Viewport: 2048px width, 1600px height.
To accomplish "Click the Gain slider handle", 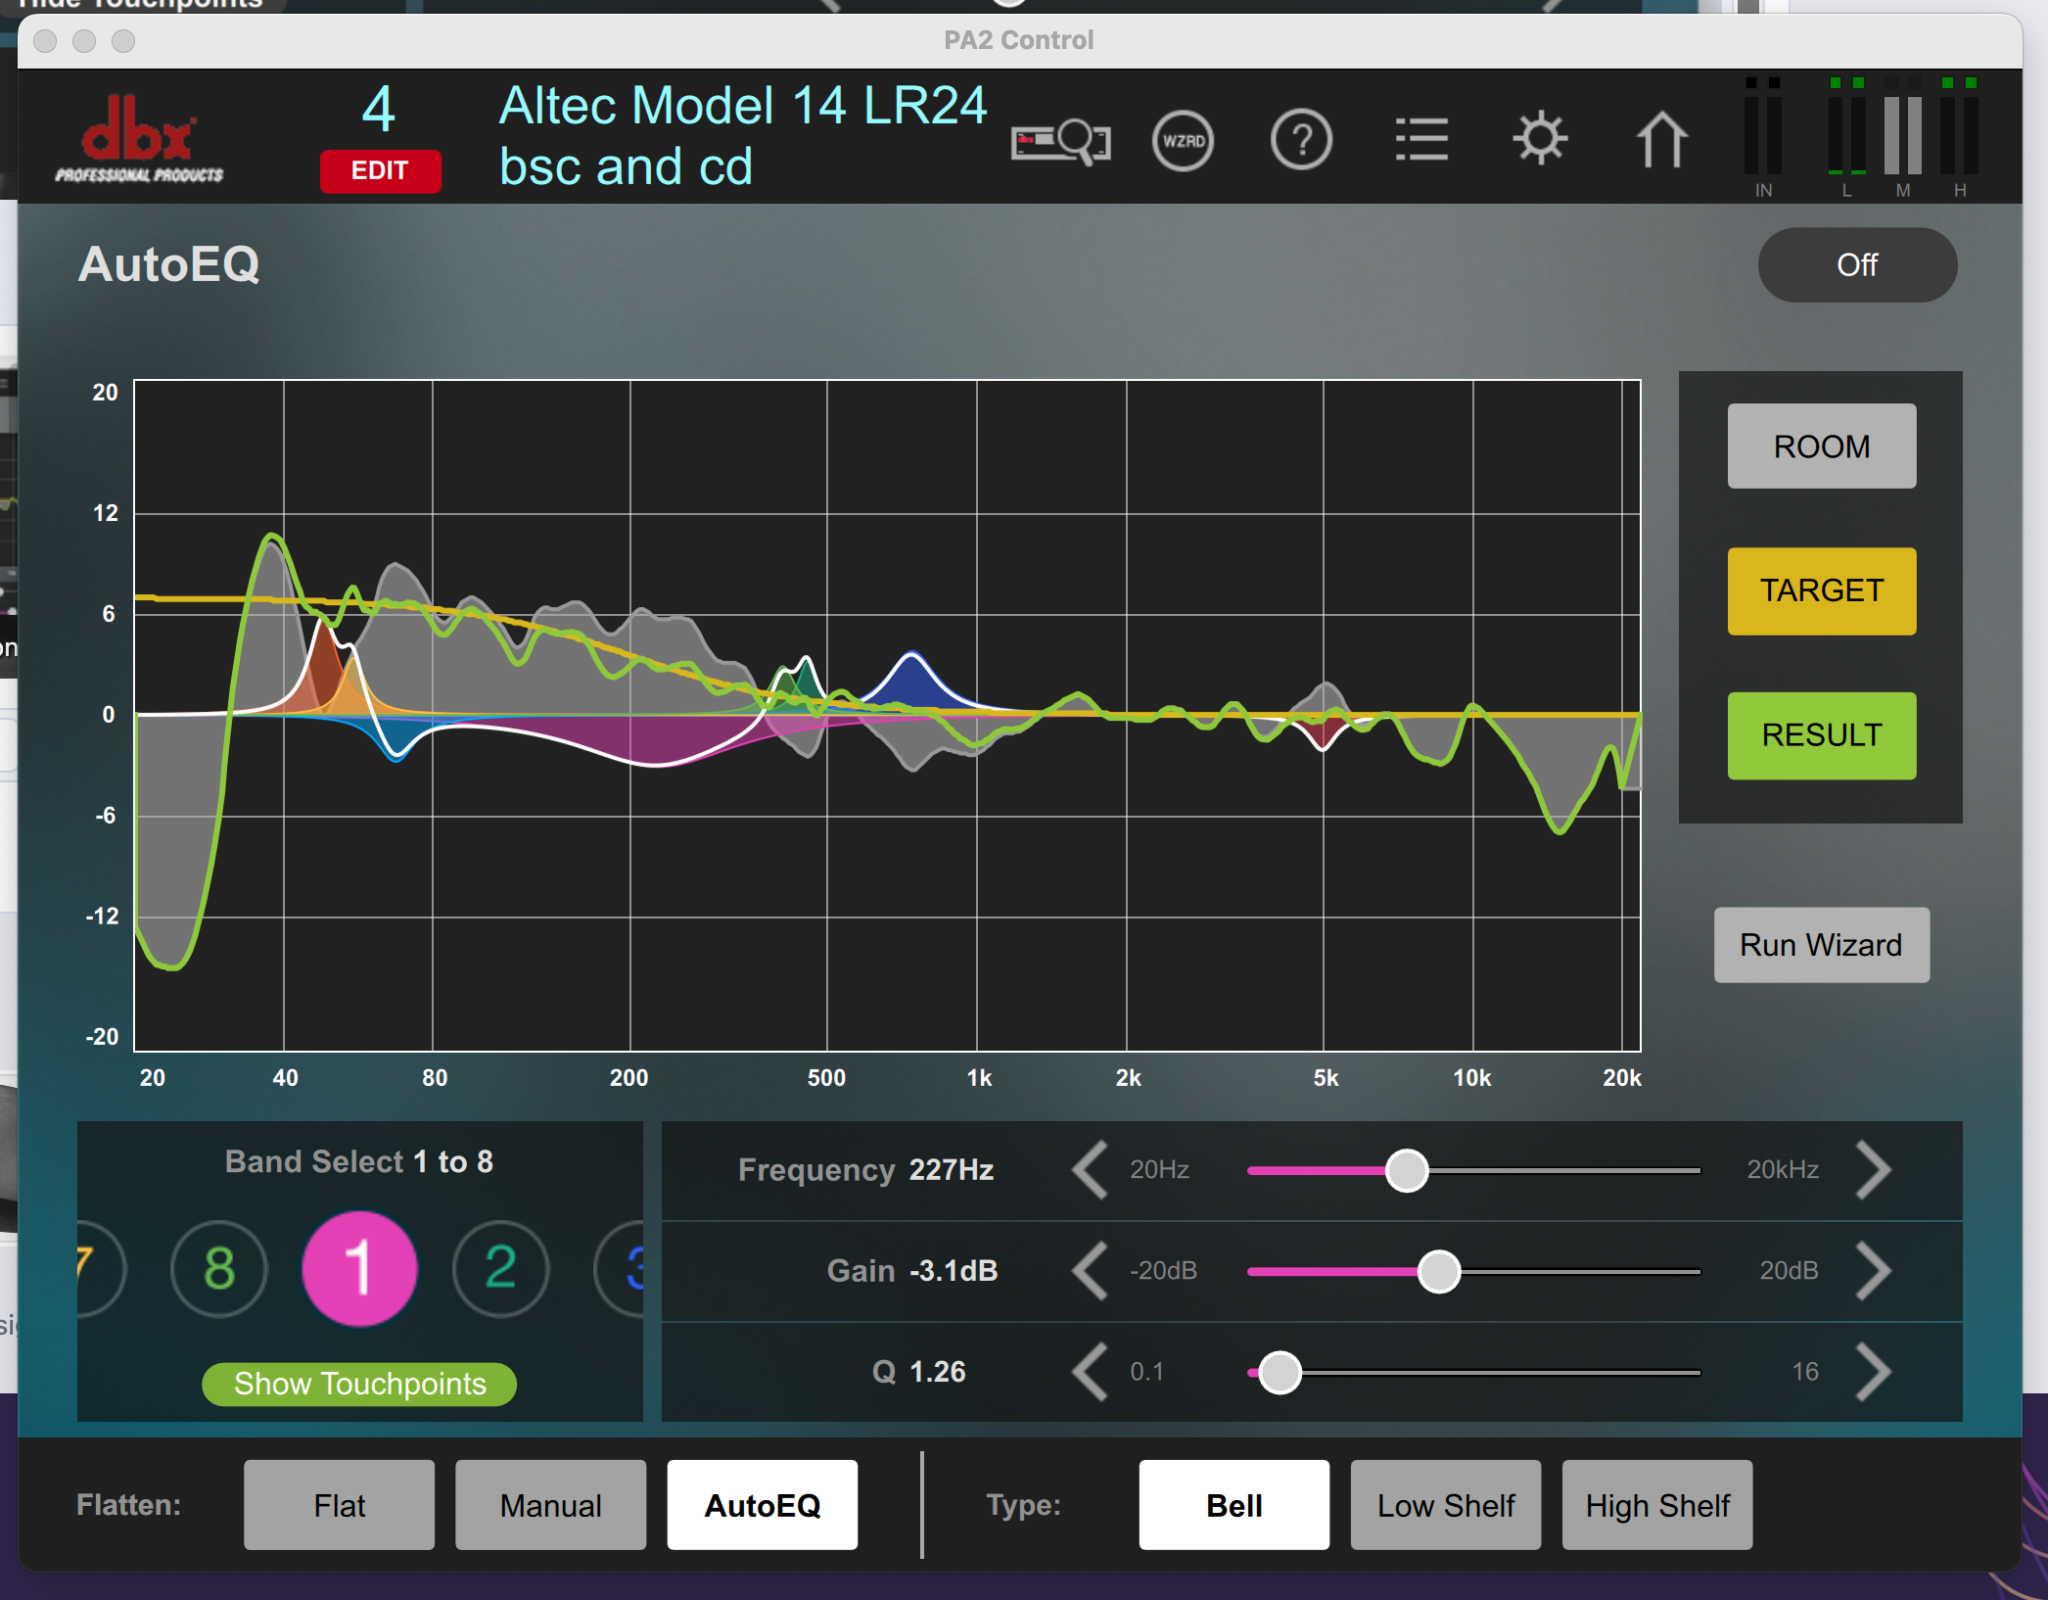I will [x=1439, y=1272].
